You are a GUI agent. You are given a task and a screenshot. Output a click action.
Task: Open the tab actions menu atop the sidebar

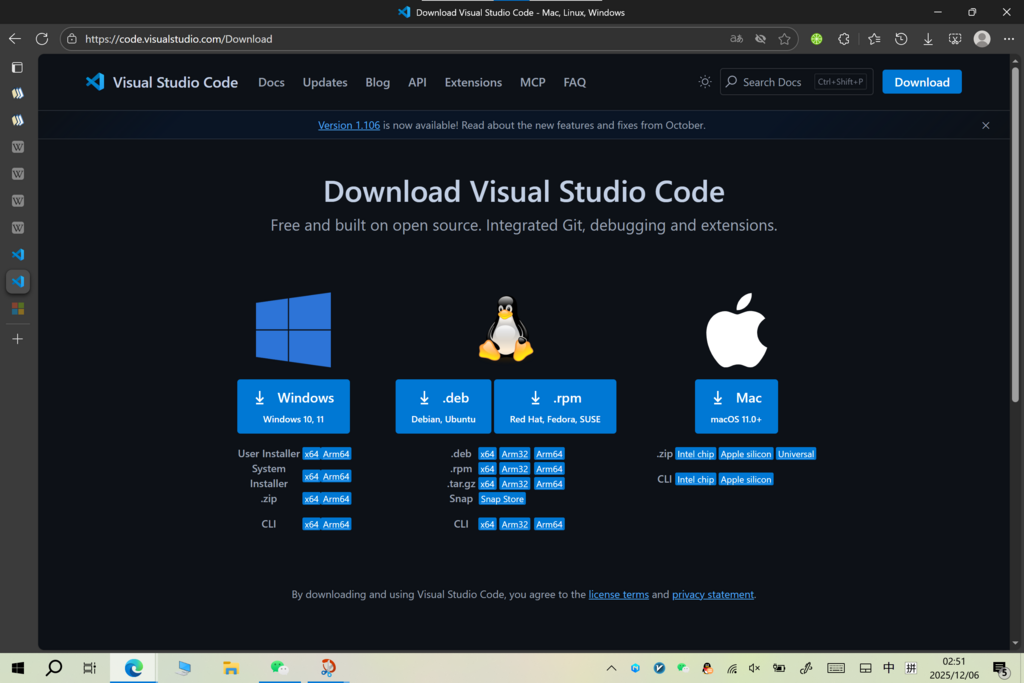(16, 67)
